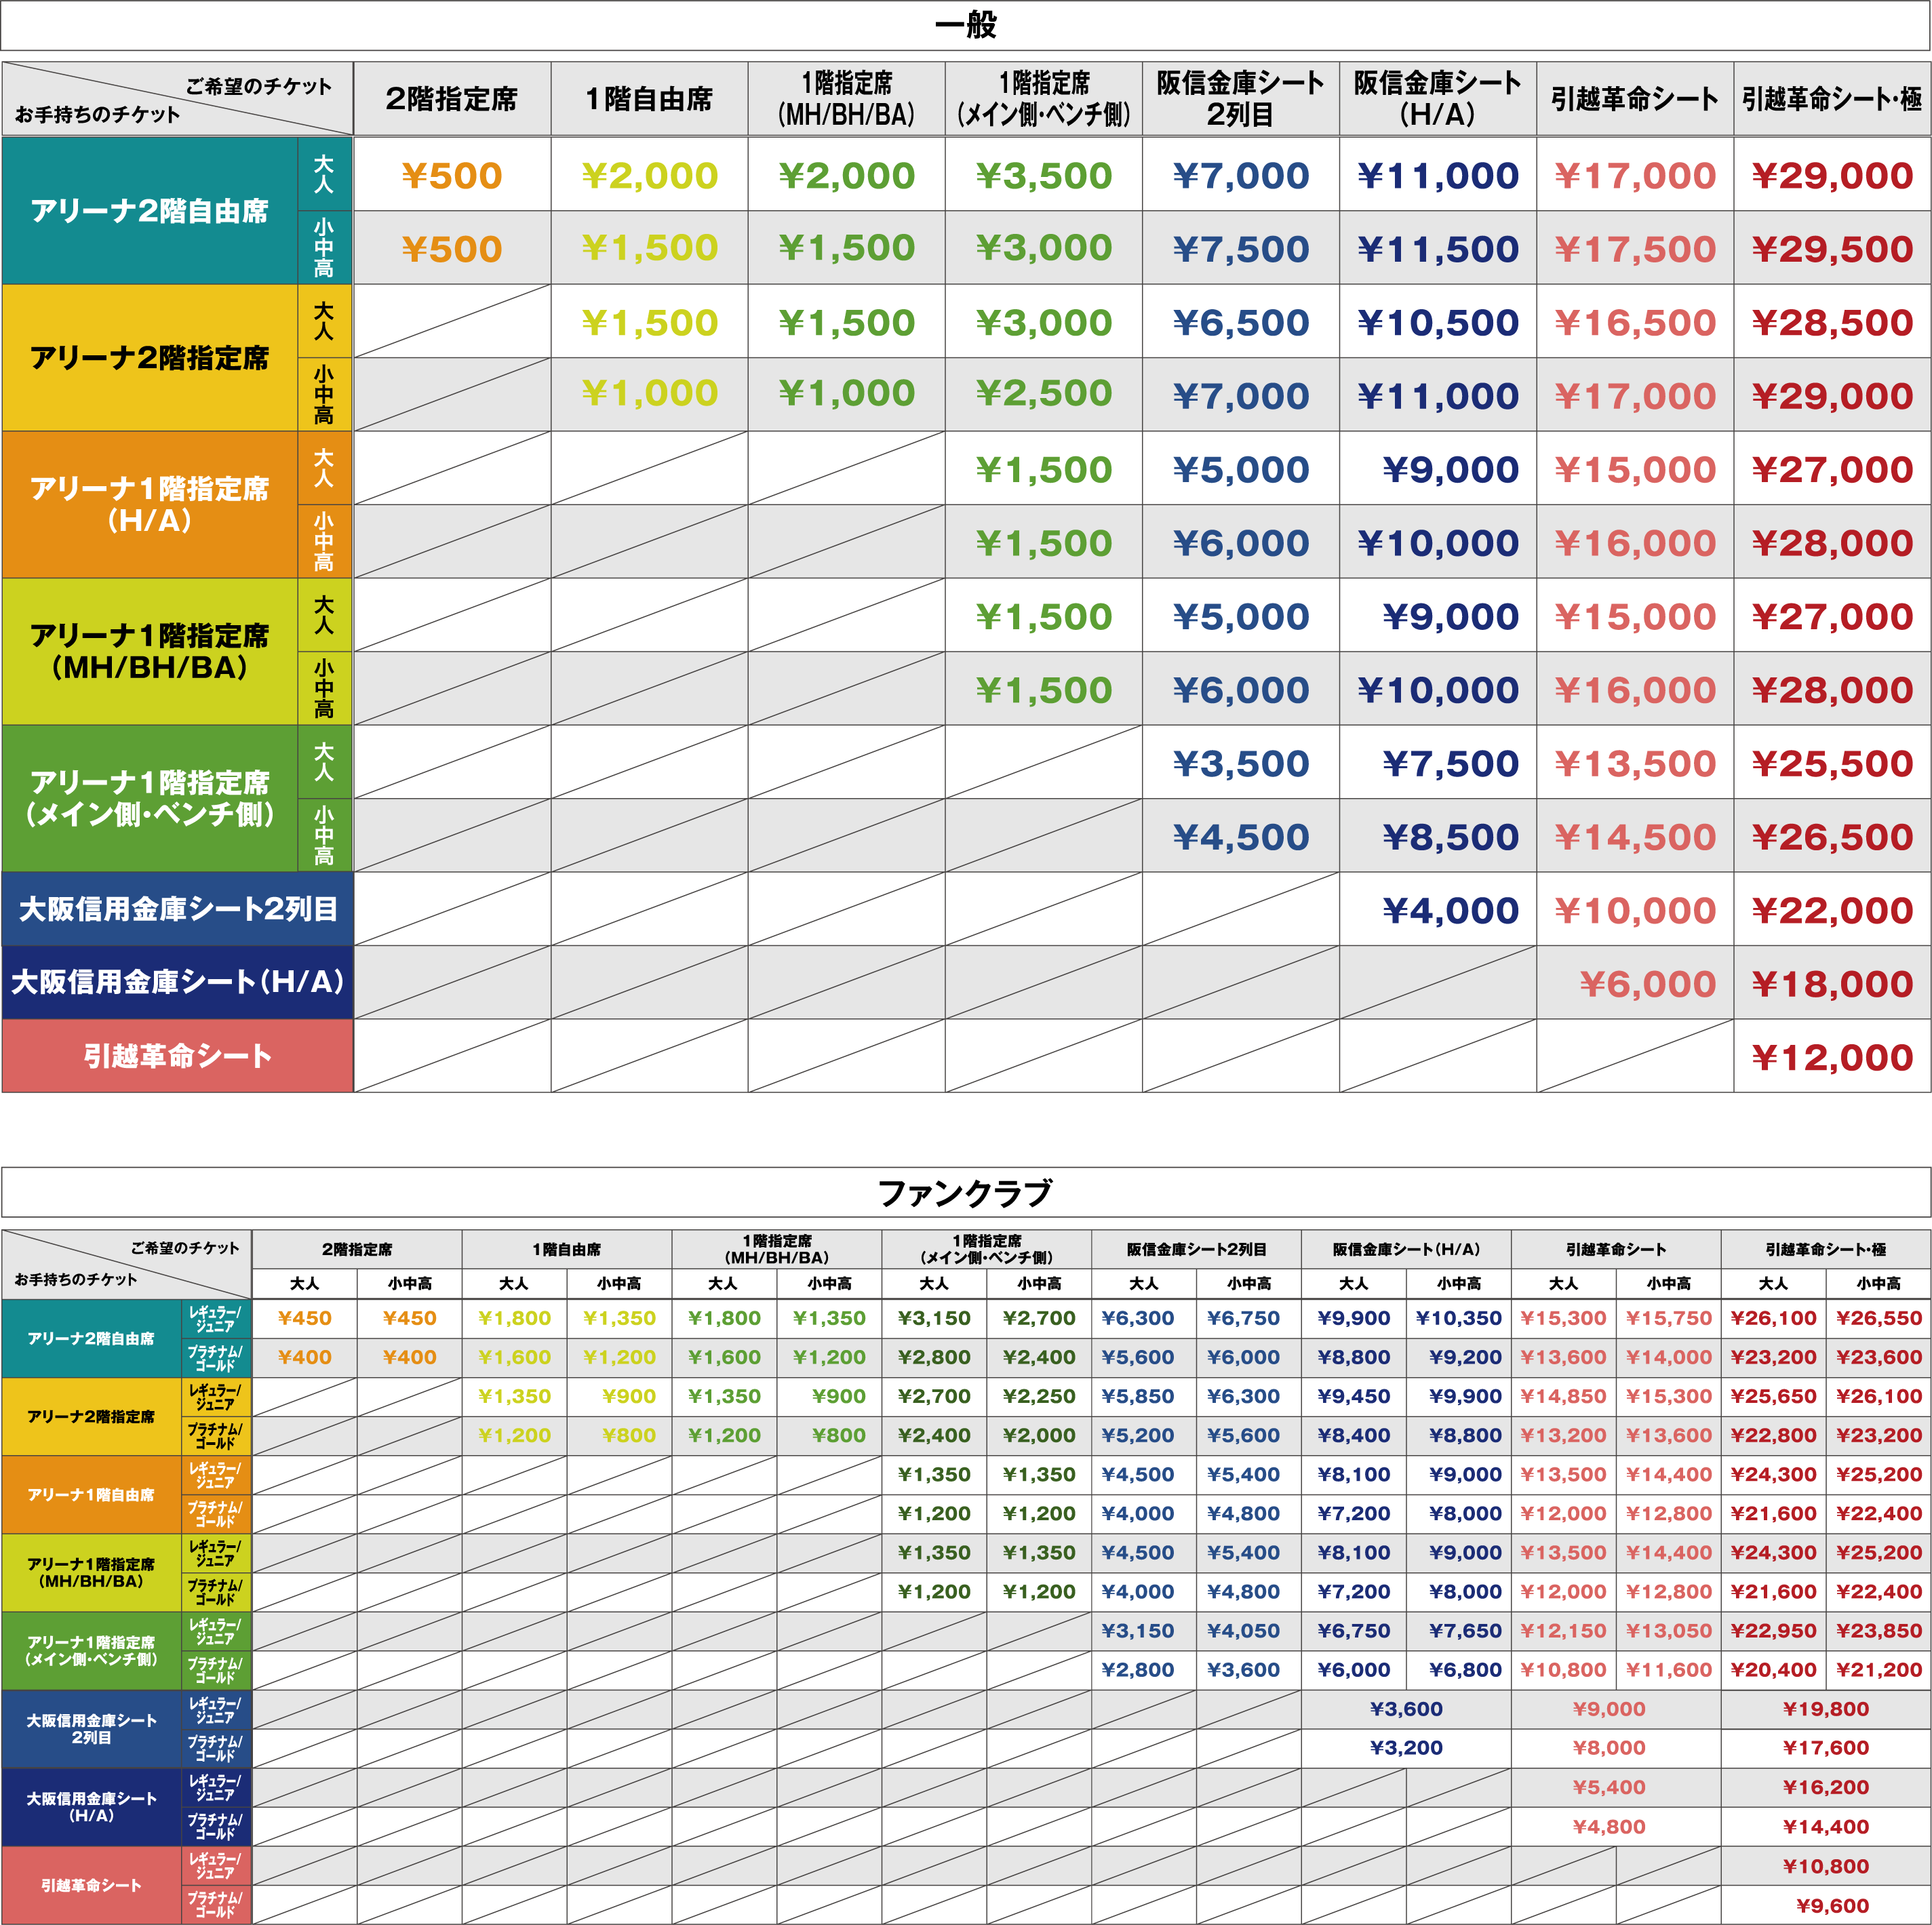Select the ¥25,500 price cell
Image resolution: width=1932 pixels, height=1925 pixels.
(x=1832, y=764)
